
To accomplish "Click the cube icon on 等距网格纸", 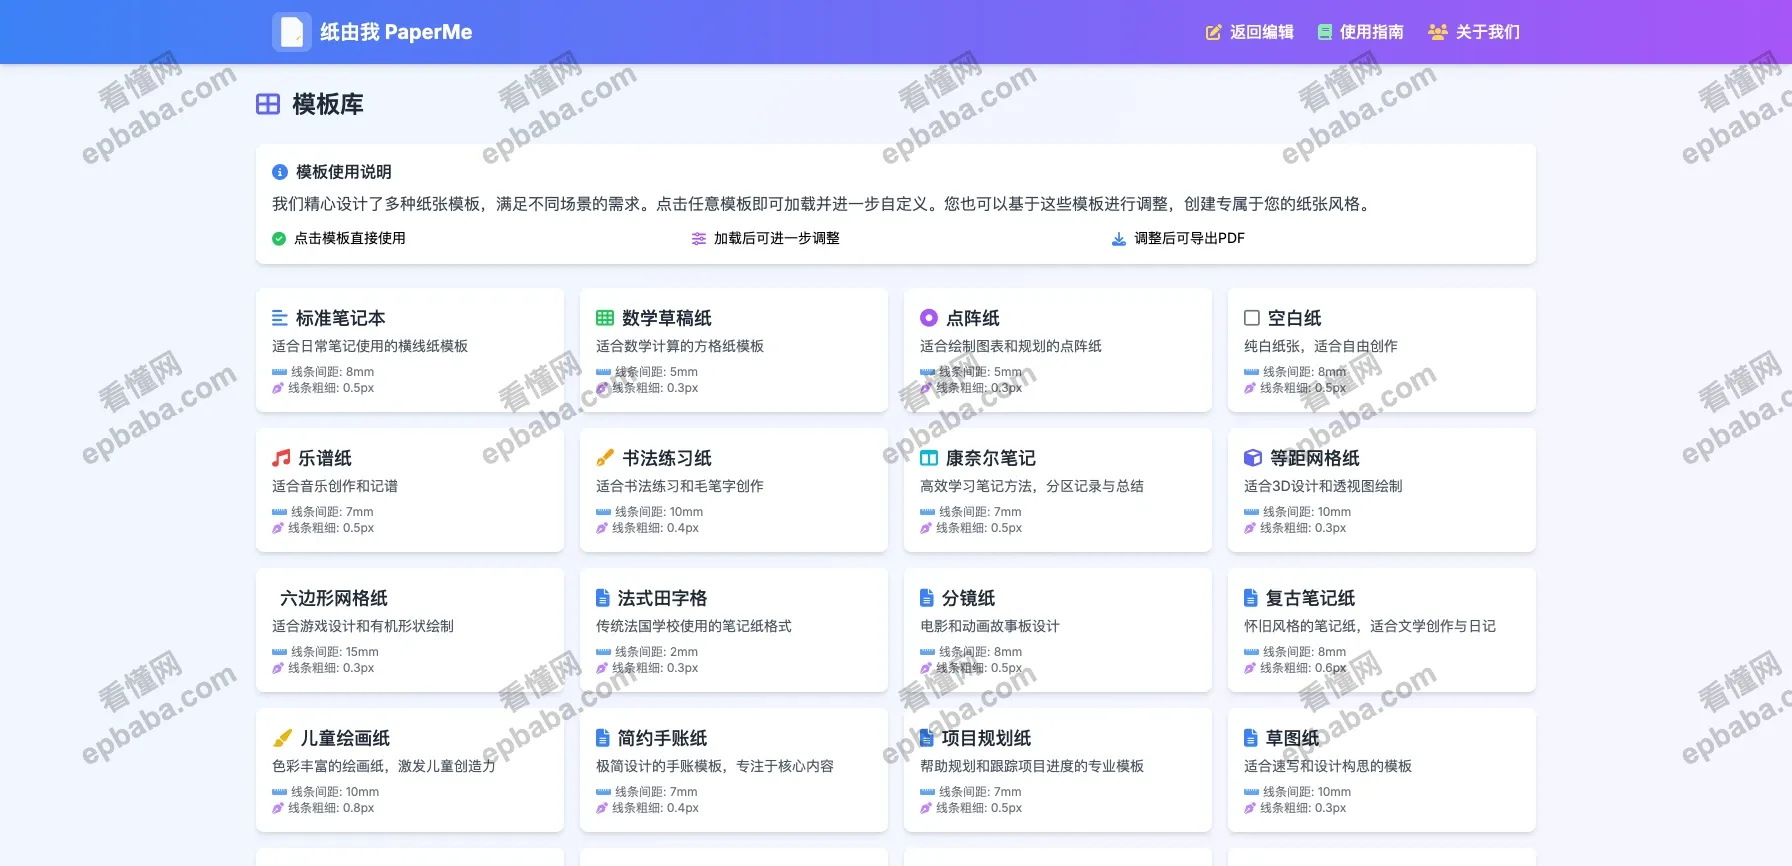I will pyautogui.click(x=1252, y=458).
